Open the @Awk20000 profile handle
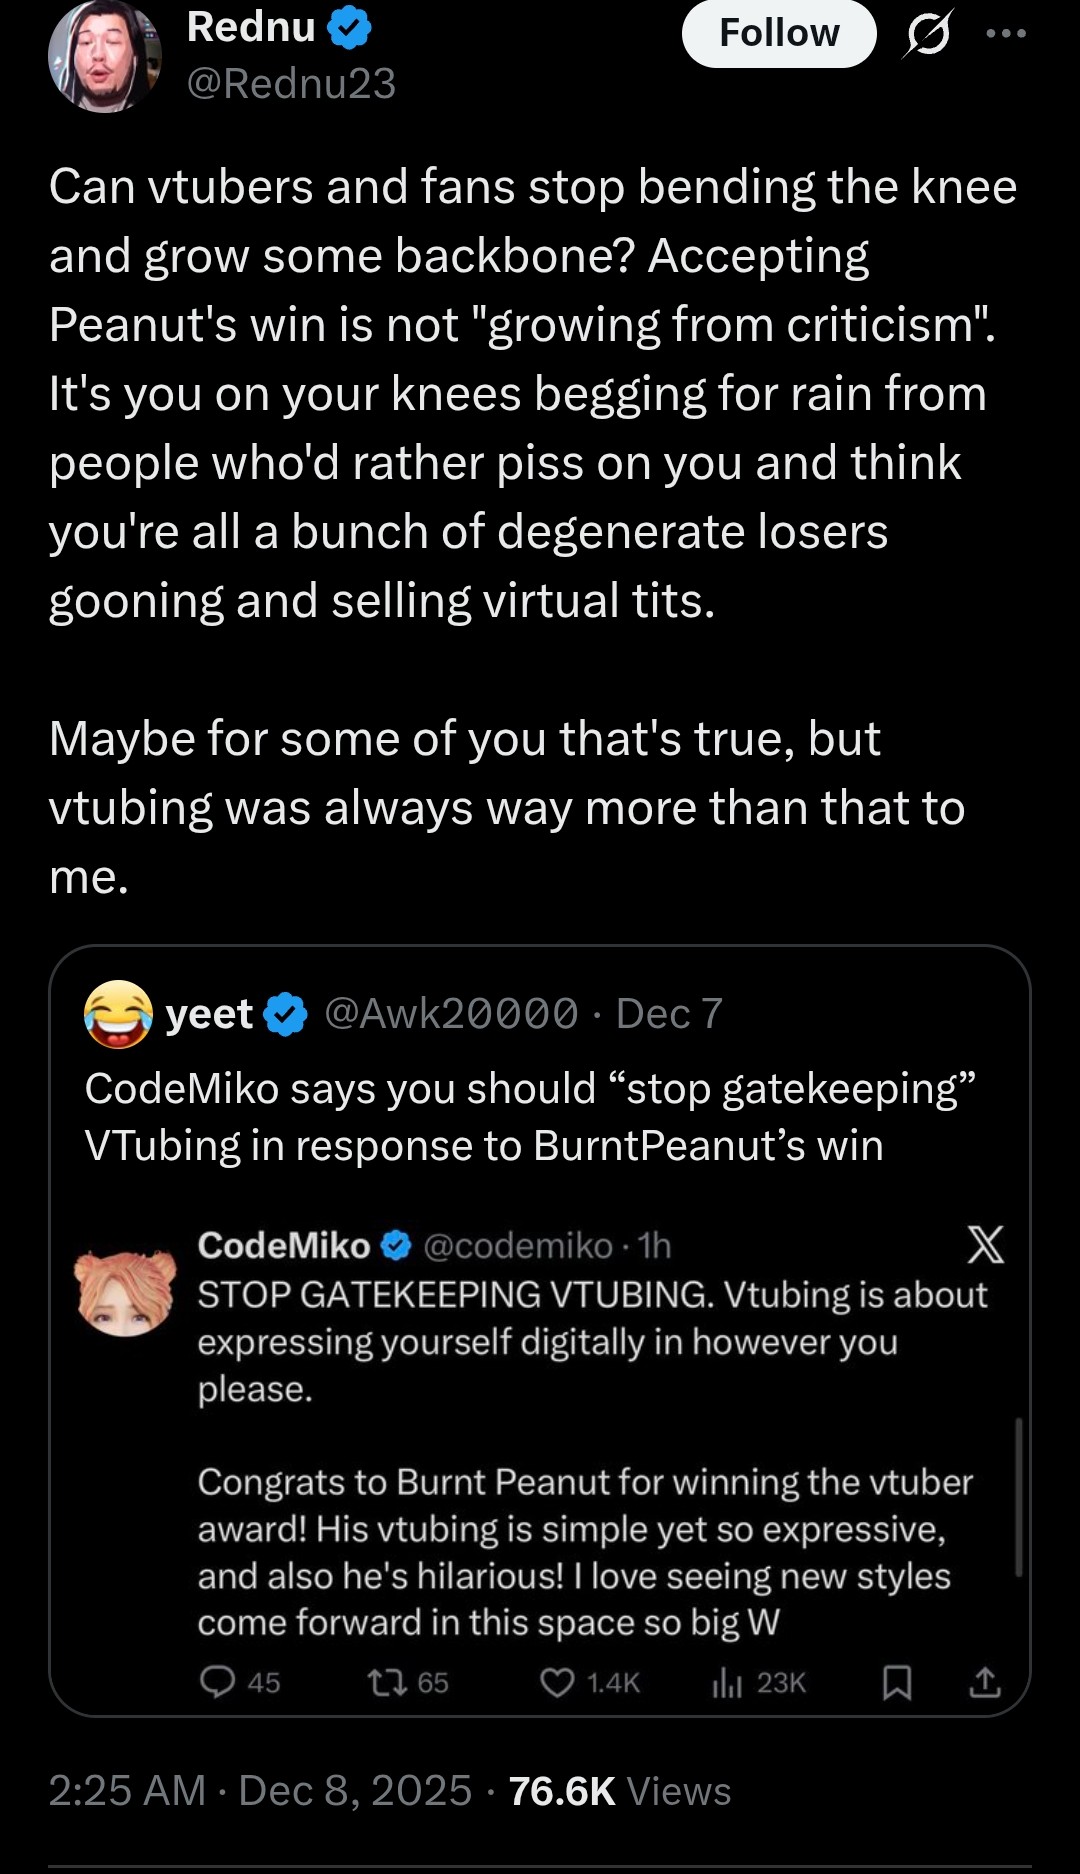1080x1874 pixels. [x=451, y=1014]
